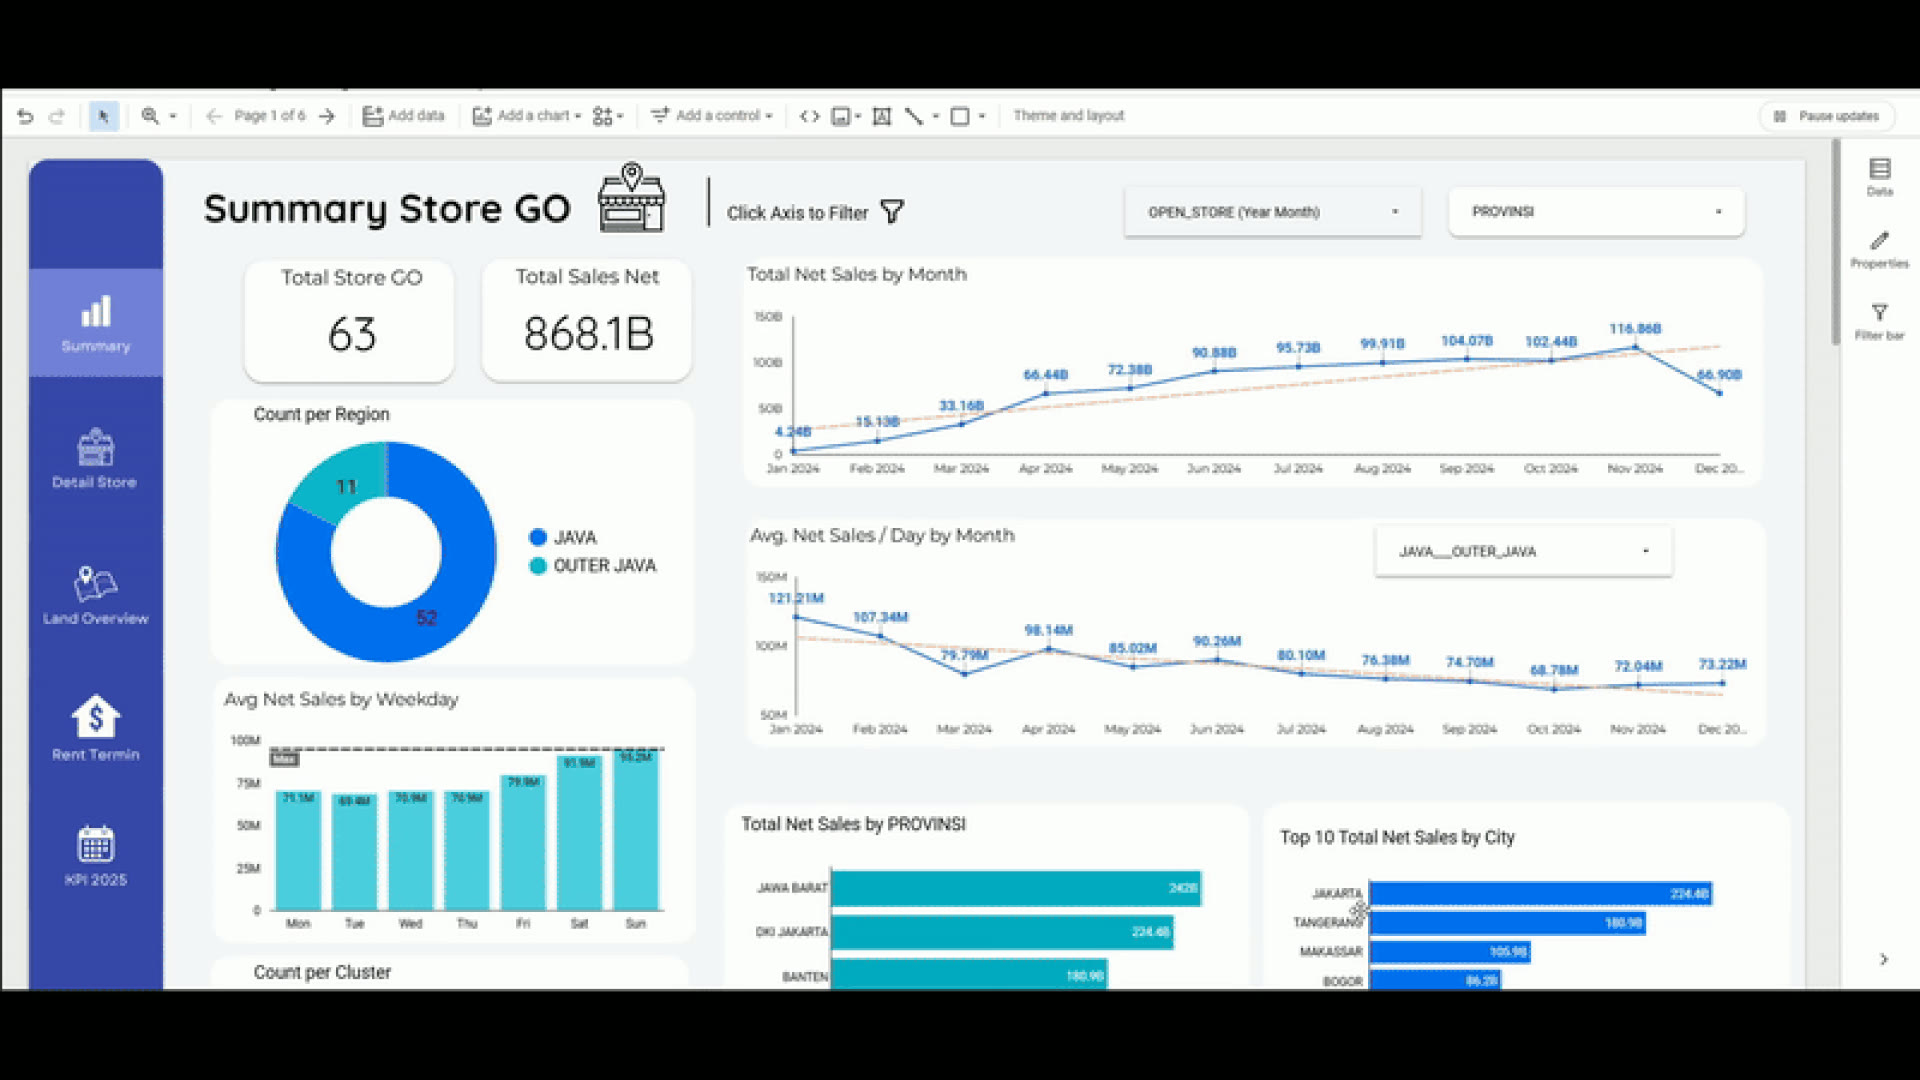Toggle JAVA legend item in donut chart
Screen dimensions: 1920x1080
point(562,537)
